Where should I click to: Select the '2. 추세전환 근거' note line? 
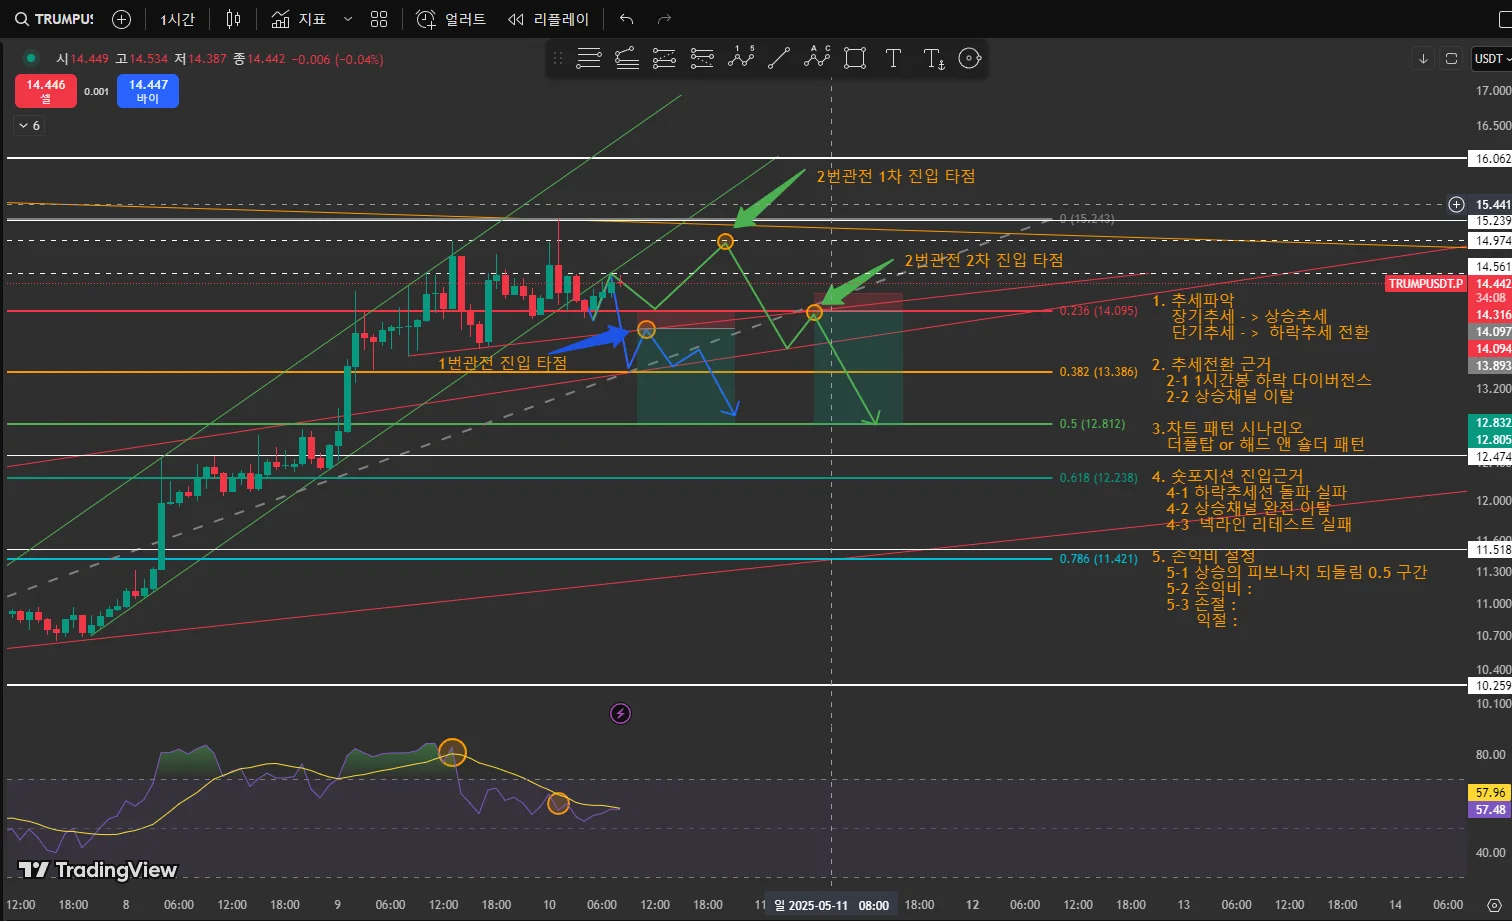tap(1211, 364)
